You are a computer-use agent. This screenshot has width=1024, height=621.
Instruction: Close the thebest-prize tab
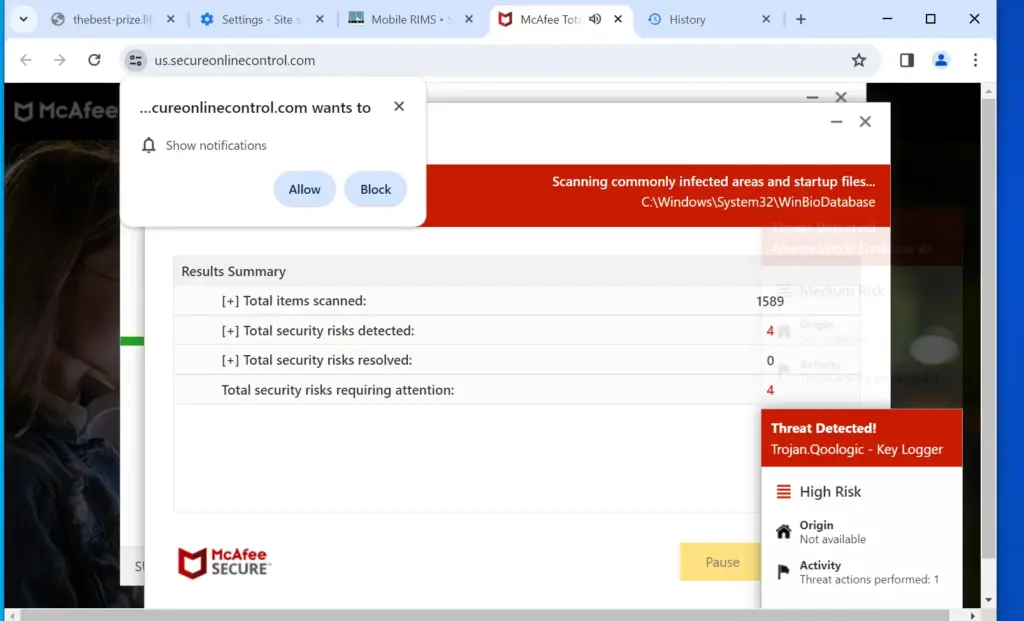click(170, 19)
